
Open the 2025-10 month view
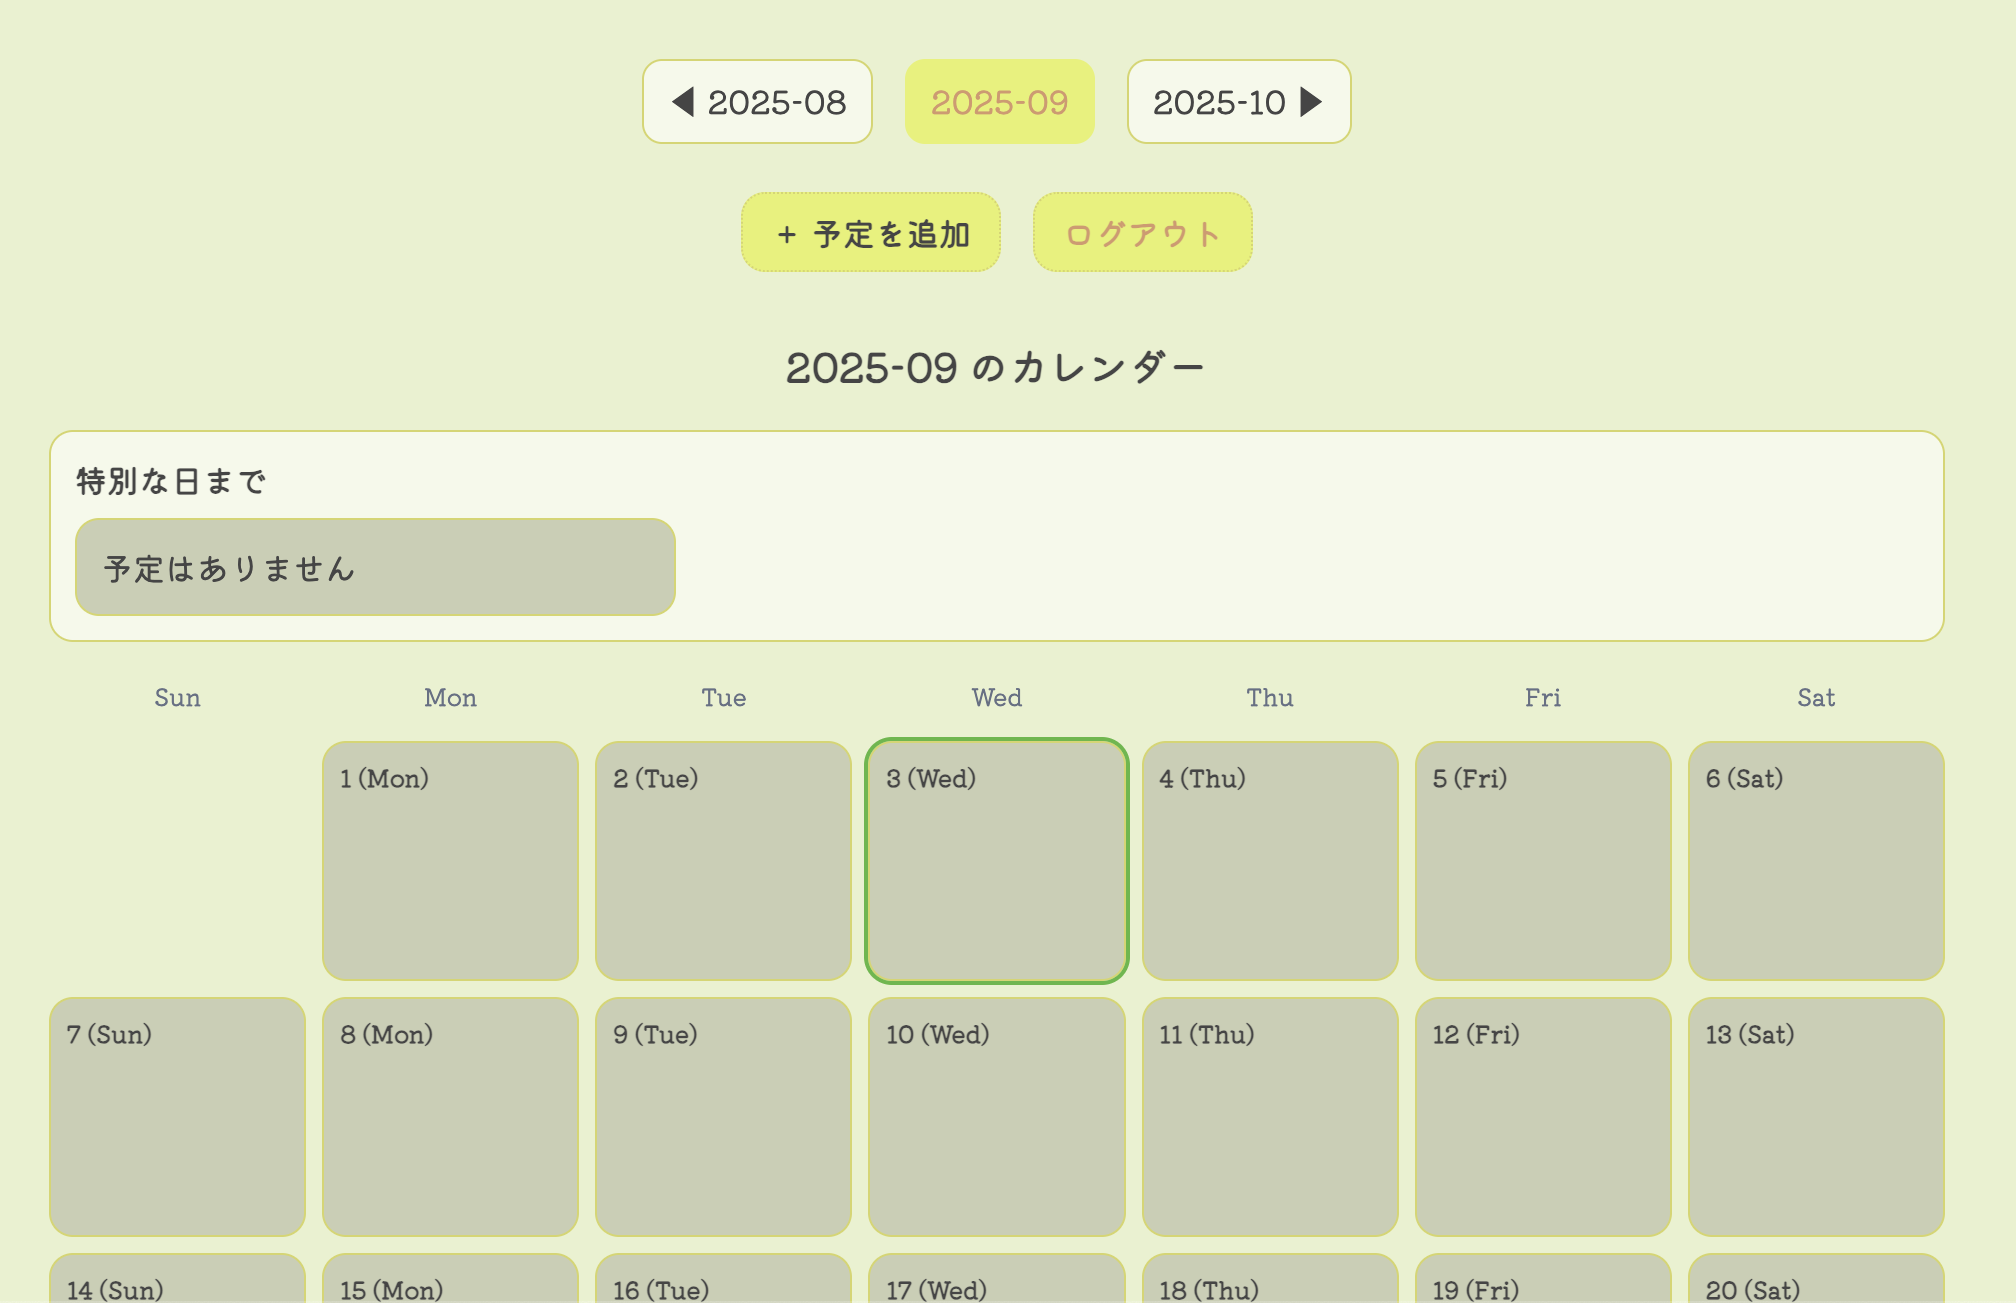pos(1238,101)
